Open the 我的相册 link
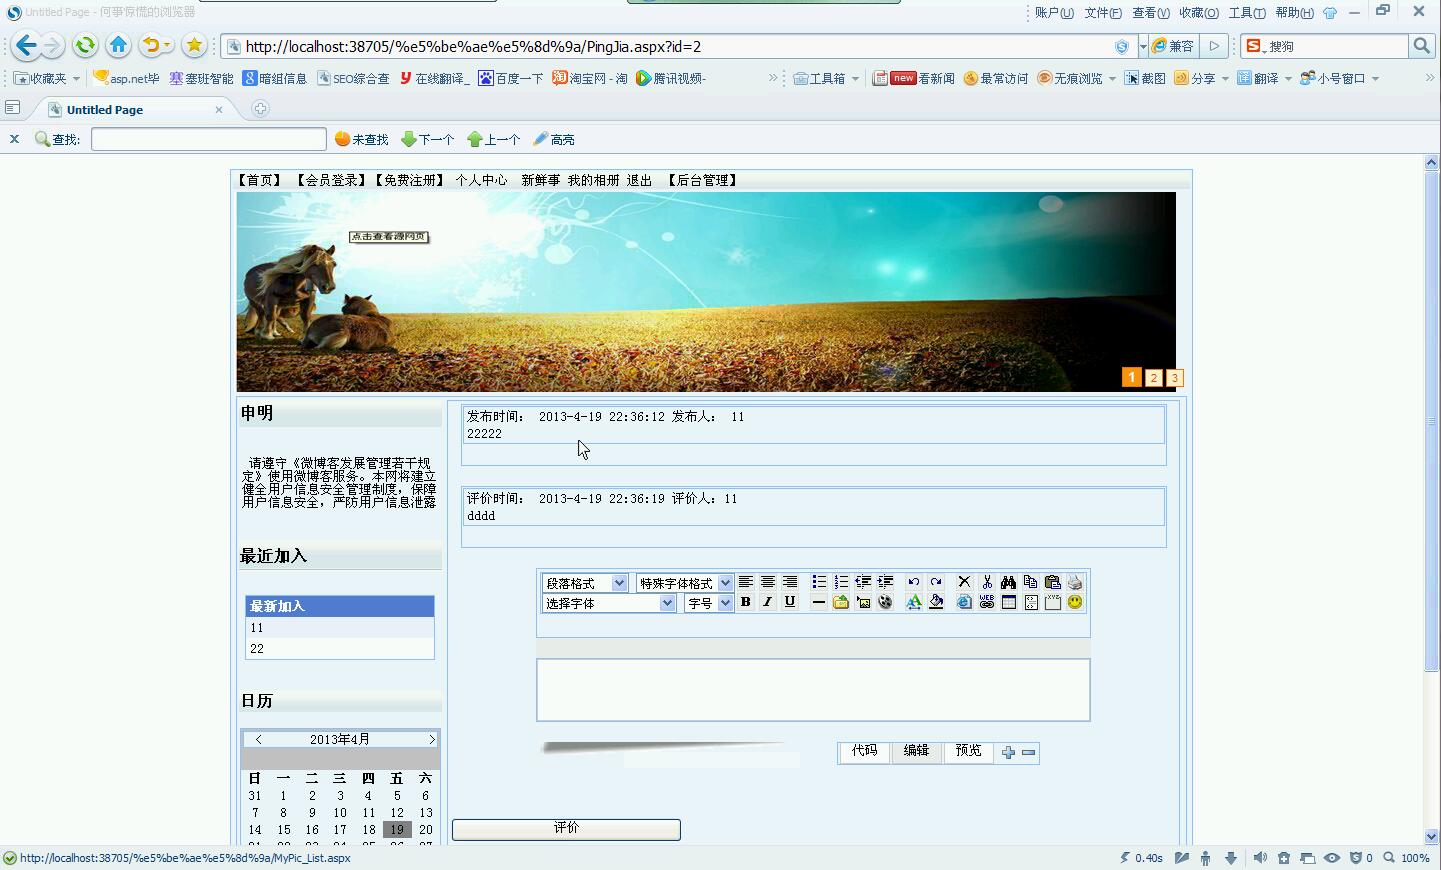 [x=594, y=180]
